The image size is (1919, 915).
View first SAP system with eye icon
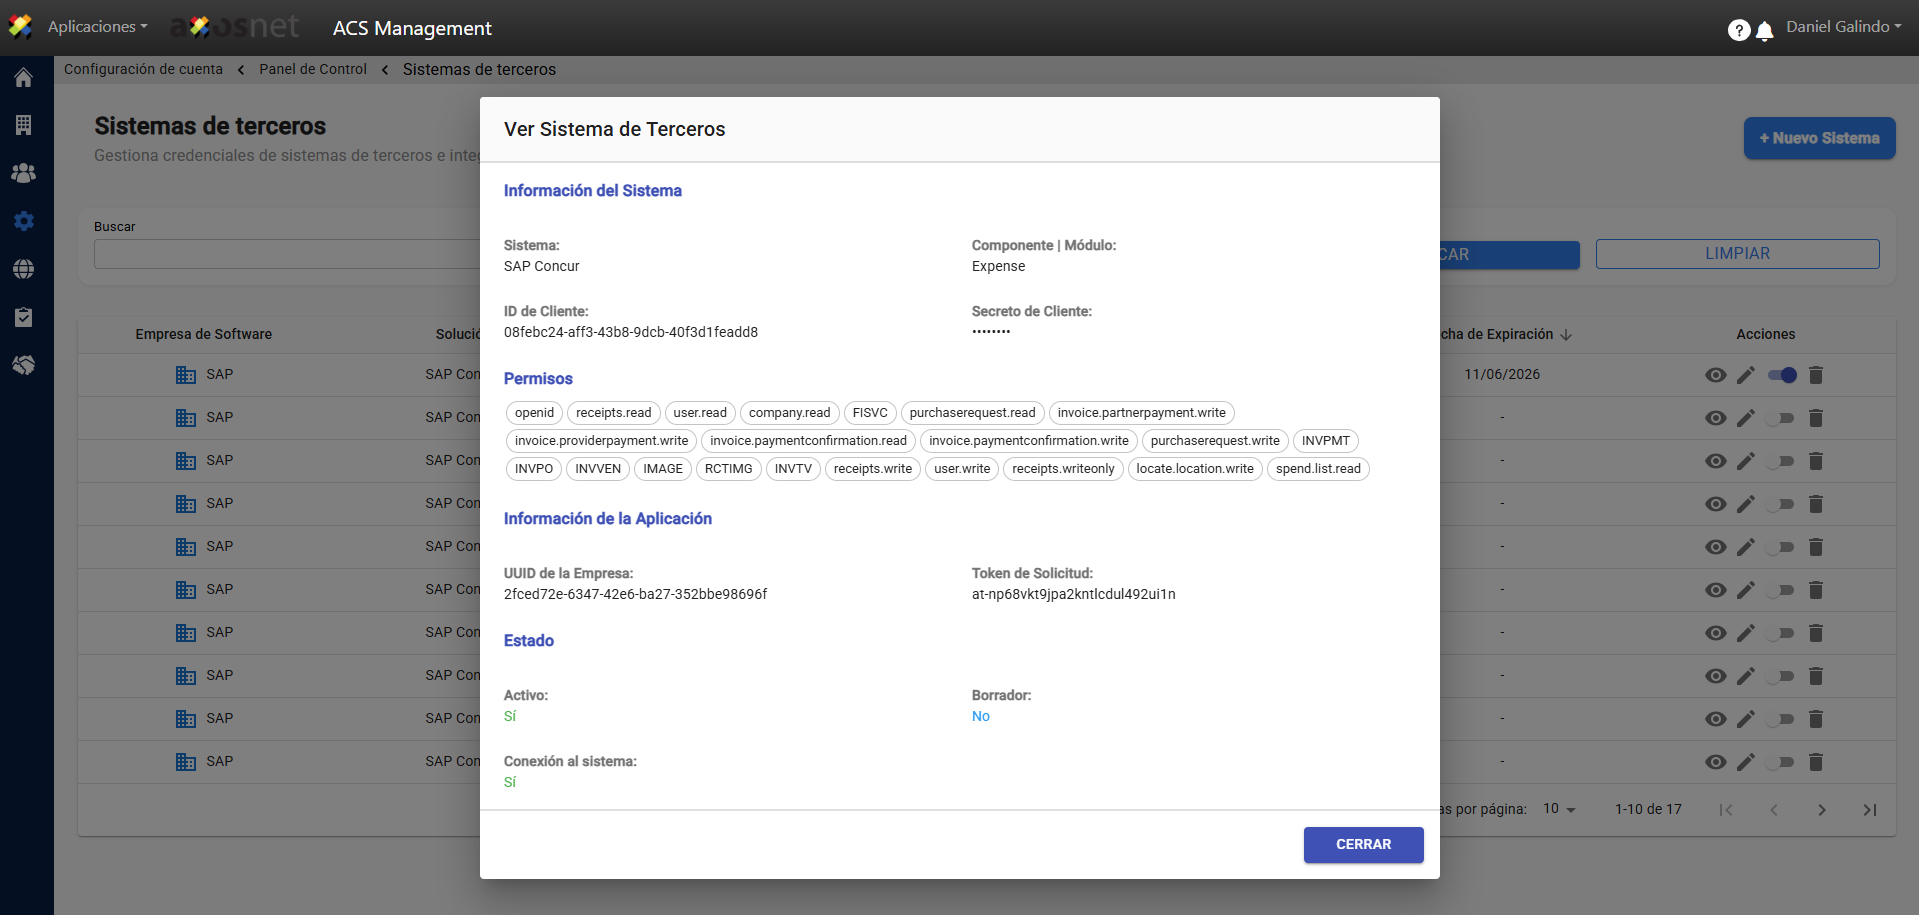1716,375
